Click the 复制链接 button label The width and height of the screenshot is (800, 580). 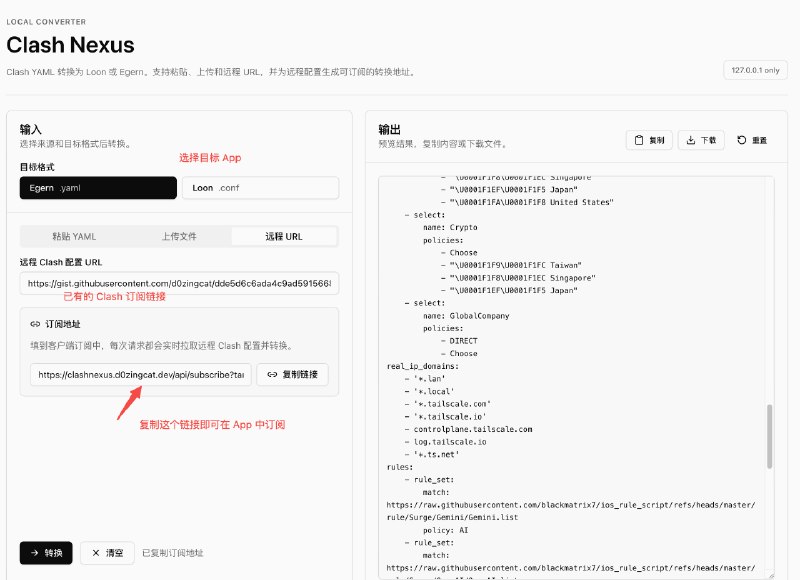(x=300, y=374)
